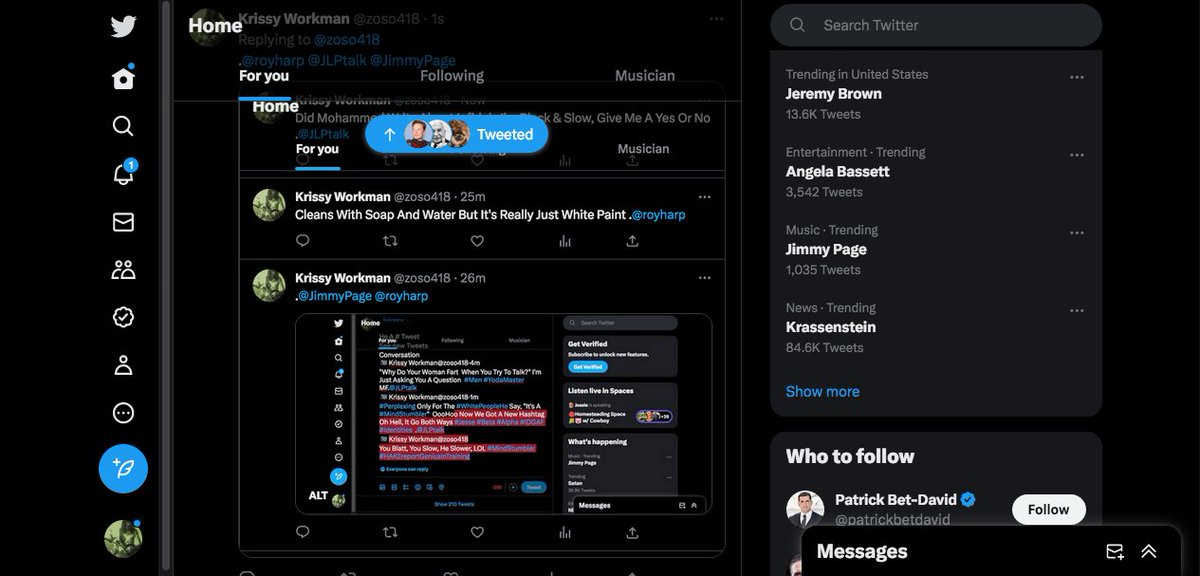1200x576 pixels.
Task: Like the 26m screenshot tweet
Action: tap(477, 532)
